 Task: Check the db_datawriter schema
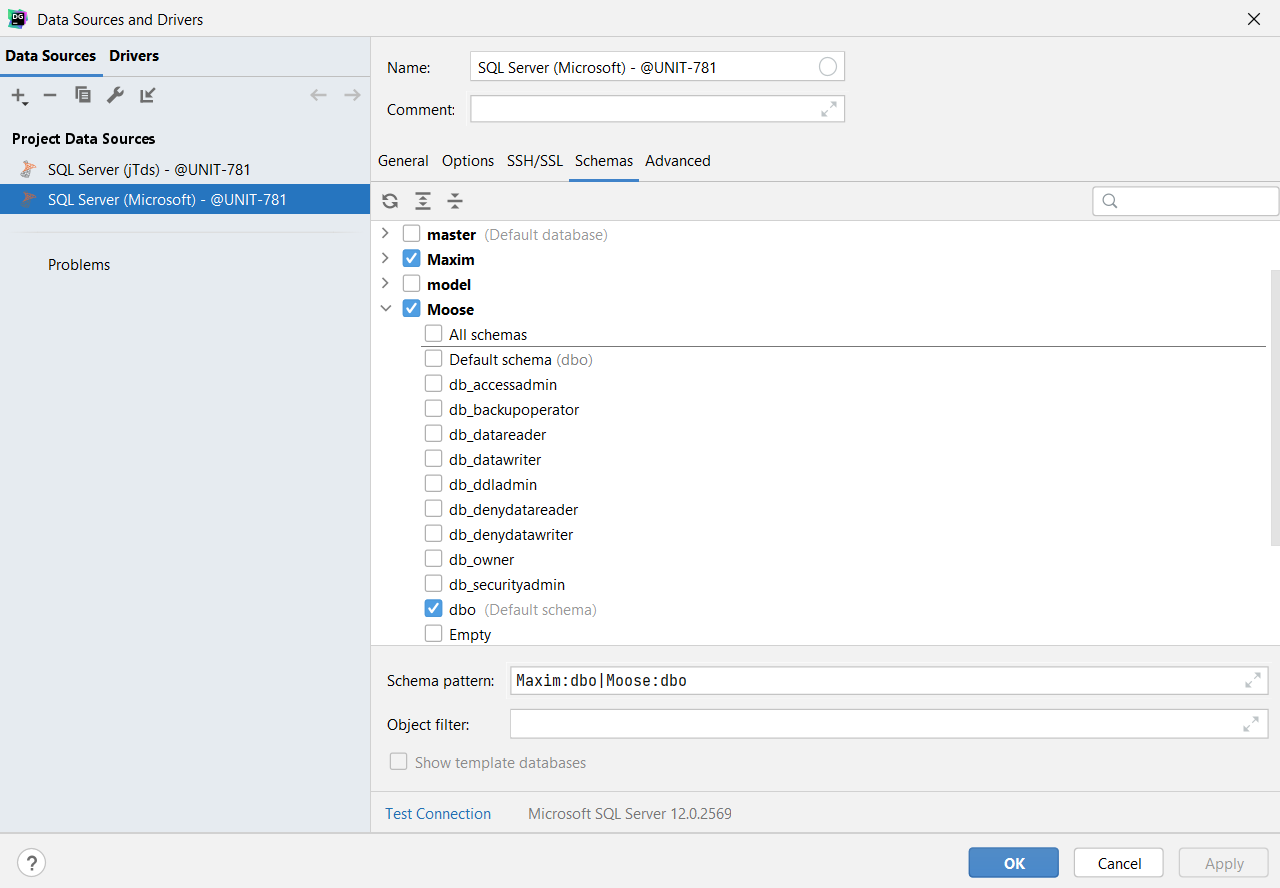coord(433,459)
